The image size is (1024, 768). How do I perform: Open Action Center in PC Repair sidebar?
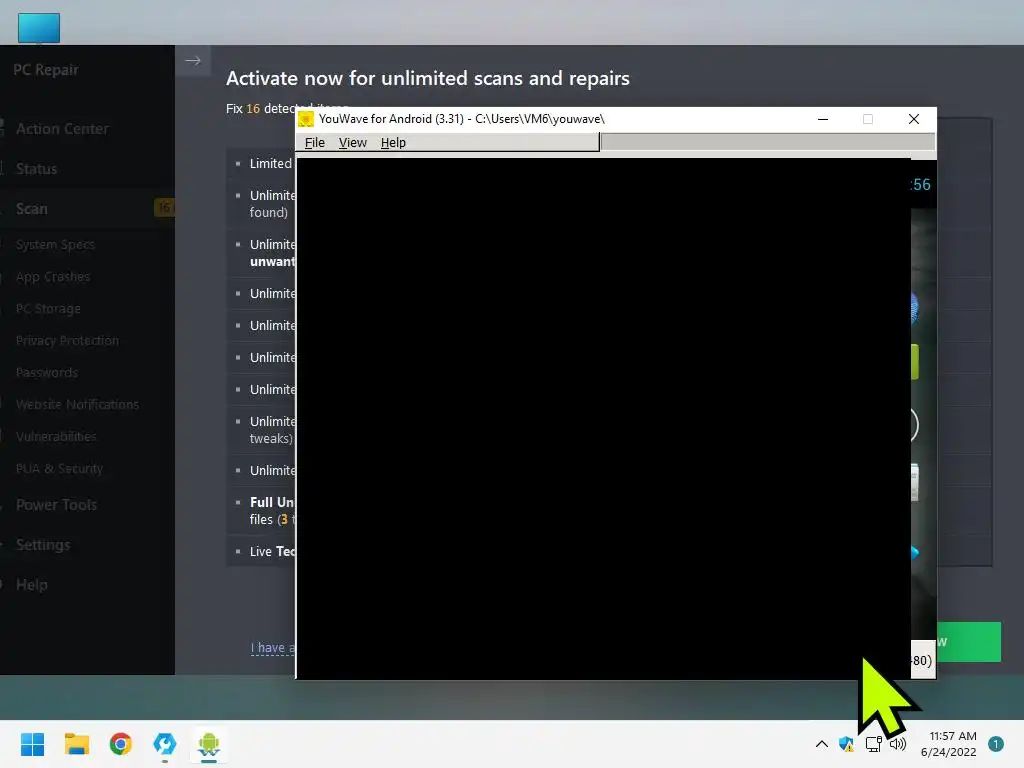coord(62,129)
